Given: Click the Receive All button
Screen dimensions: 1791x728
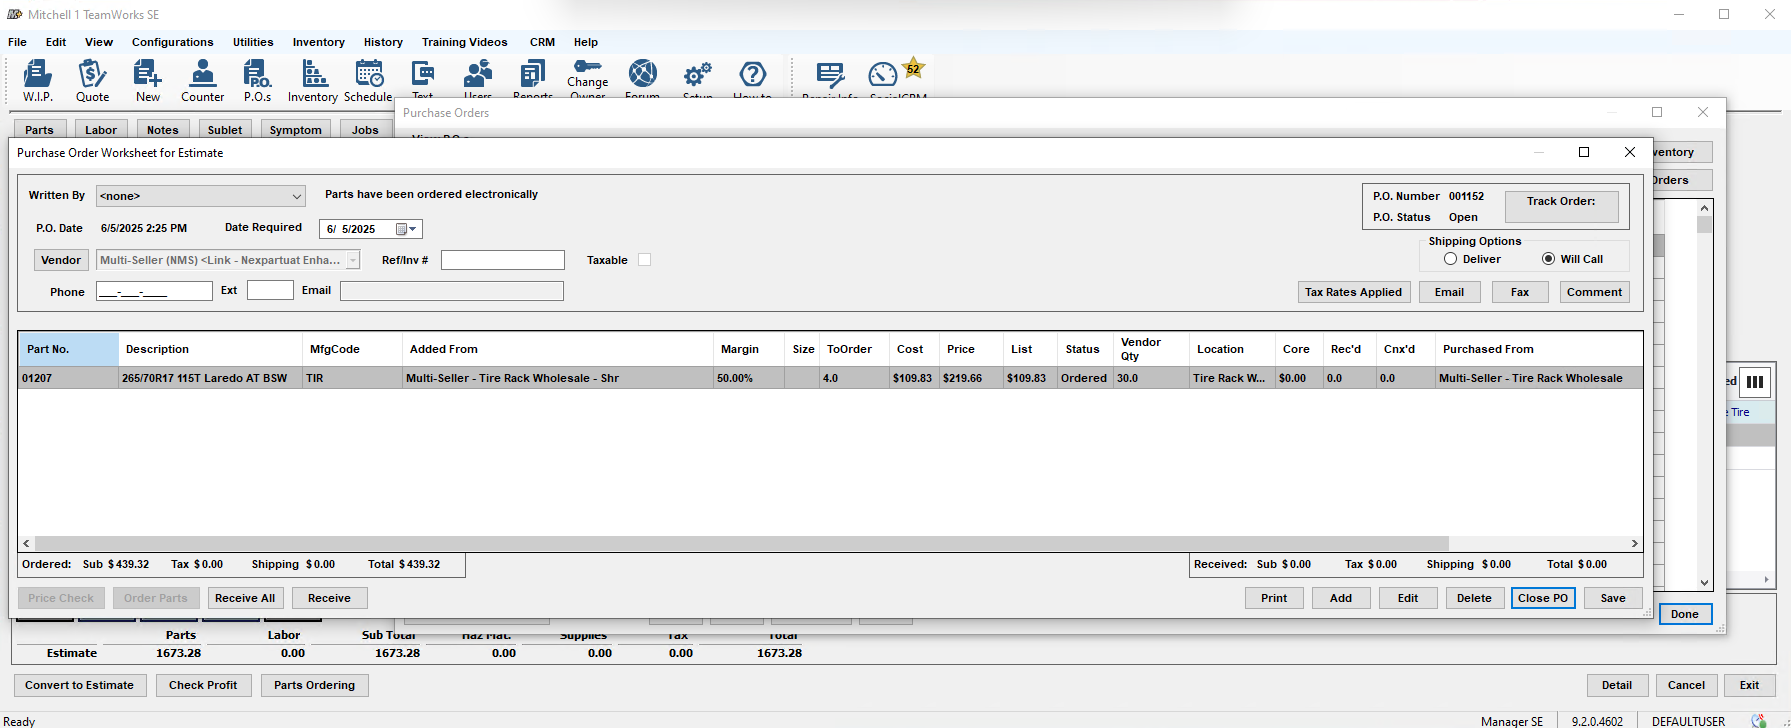Looking at the screenshot, I should pos(245,598).
